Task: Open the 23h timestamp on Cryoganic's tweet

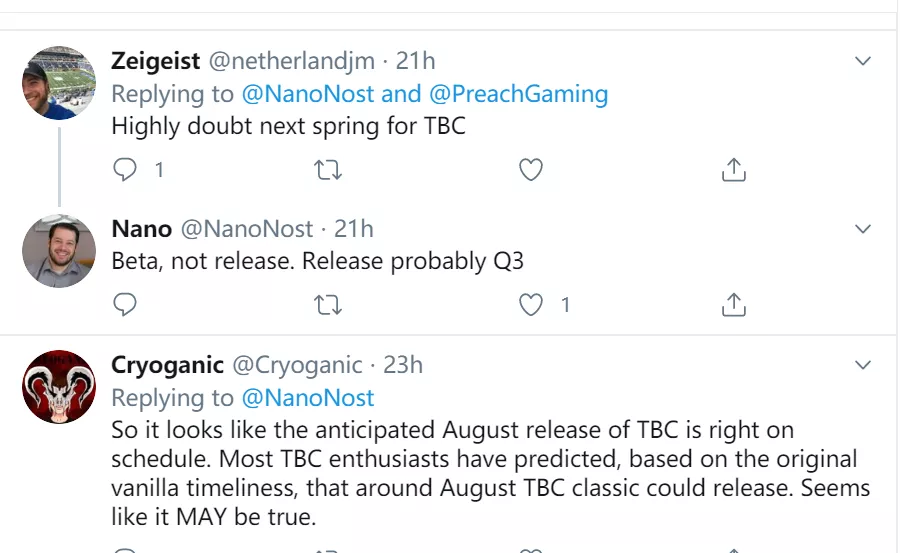Action: (403, 365)
